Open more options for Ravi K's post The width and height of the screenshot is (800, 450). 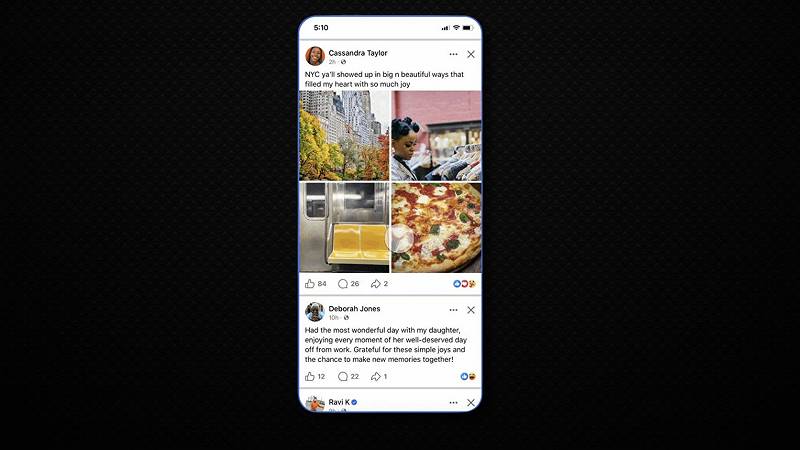pos(453,403)
